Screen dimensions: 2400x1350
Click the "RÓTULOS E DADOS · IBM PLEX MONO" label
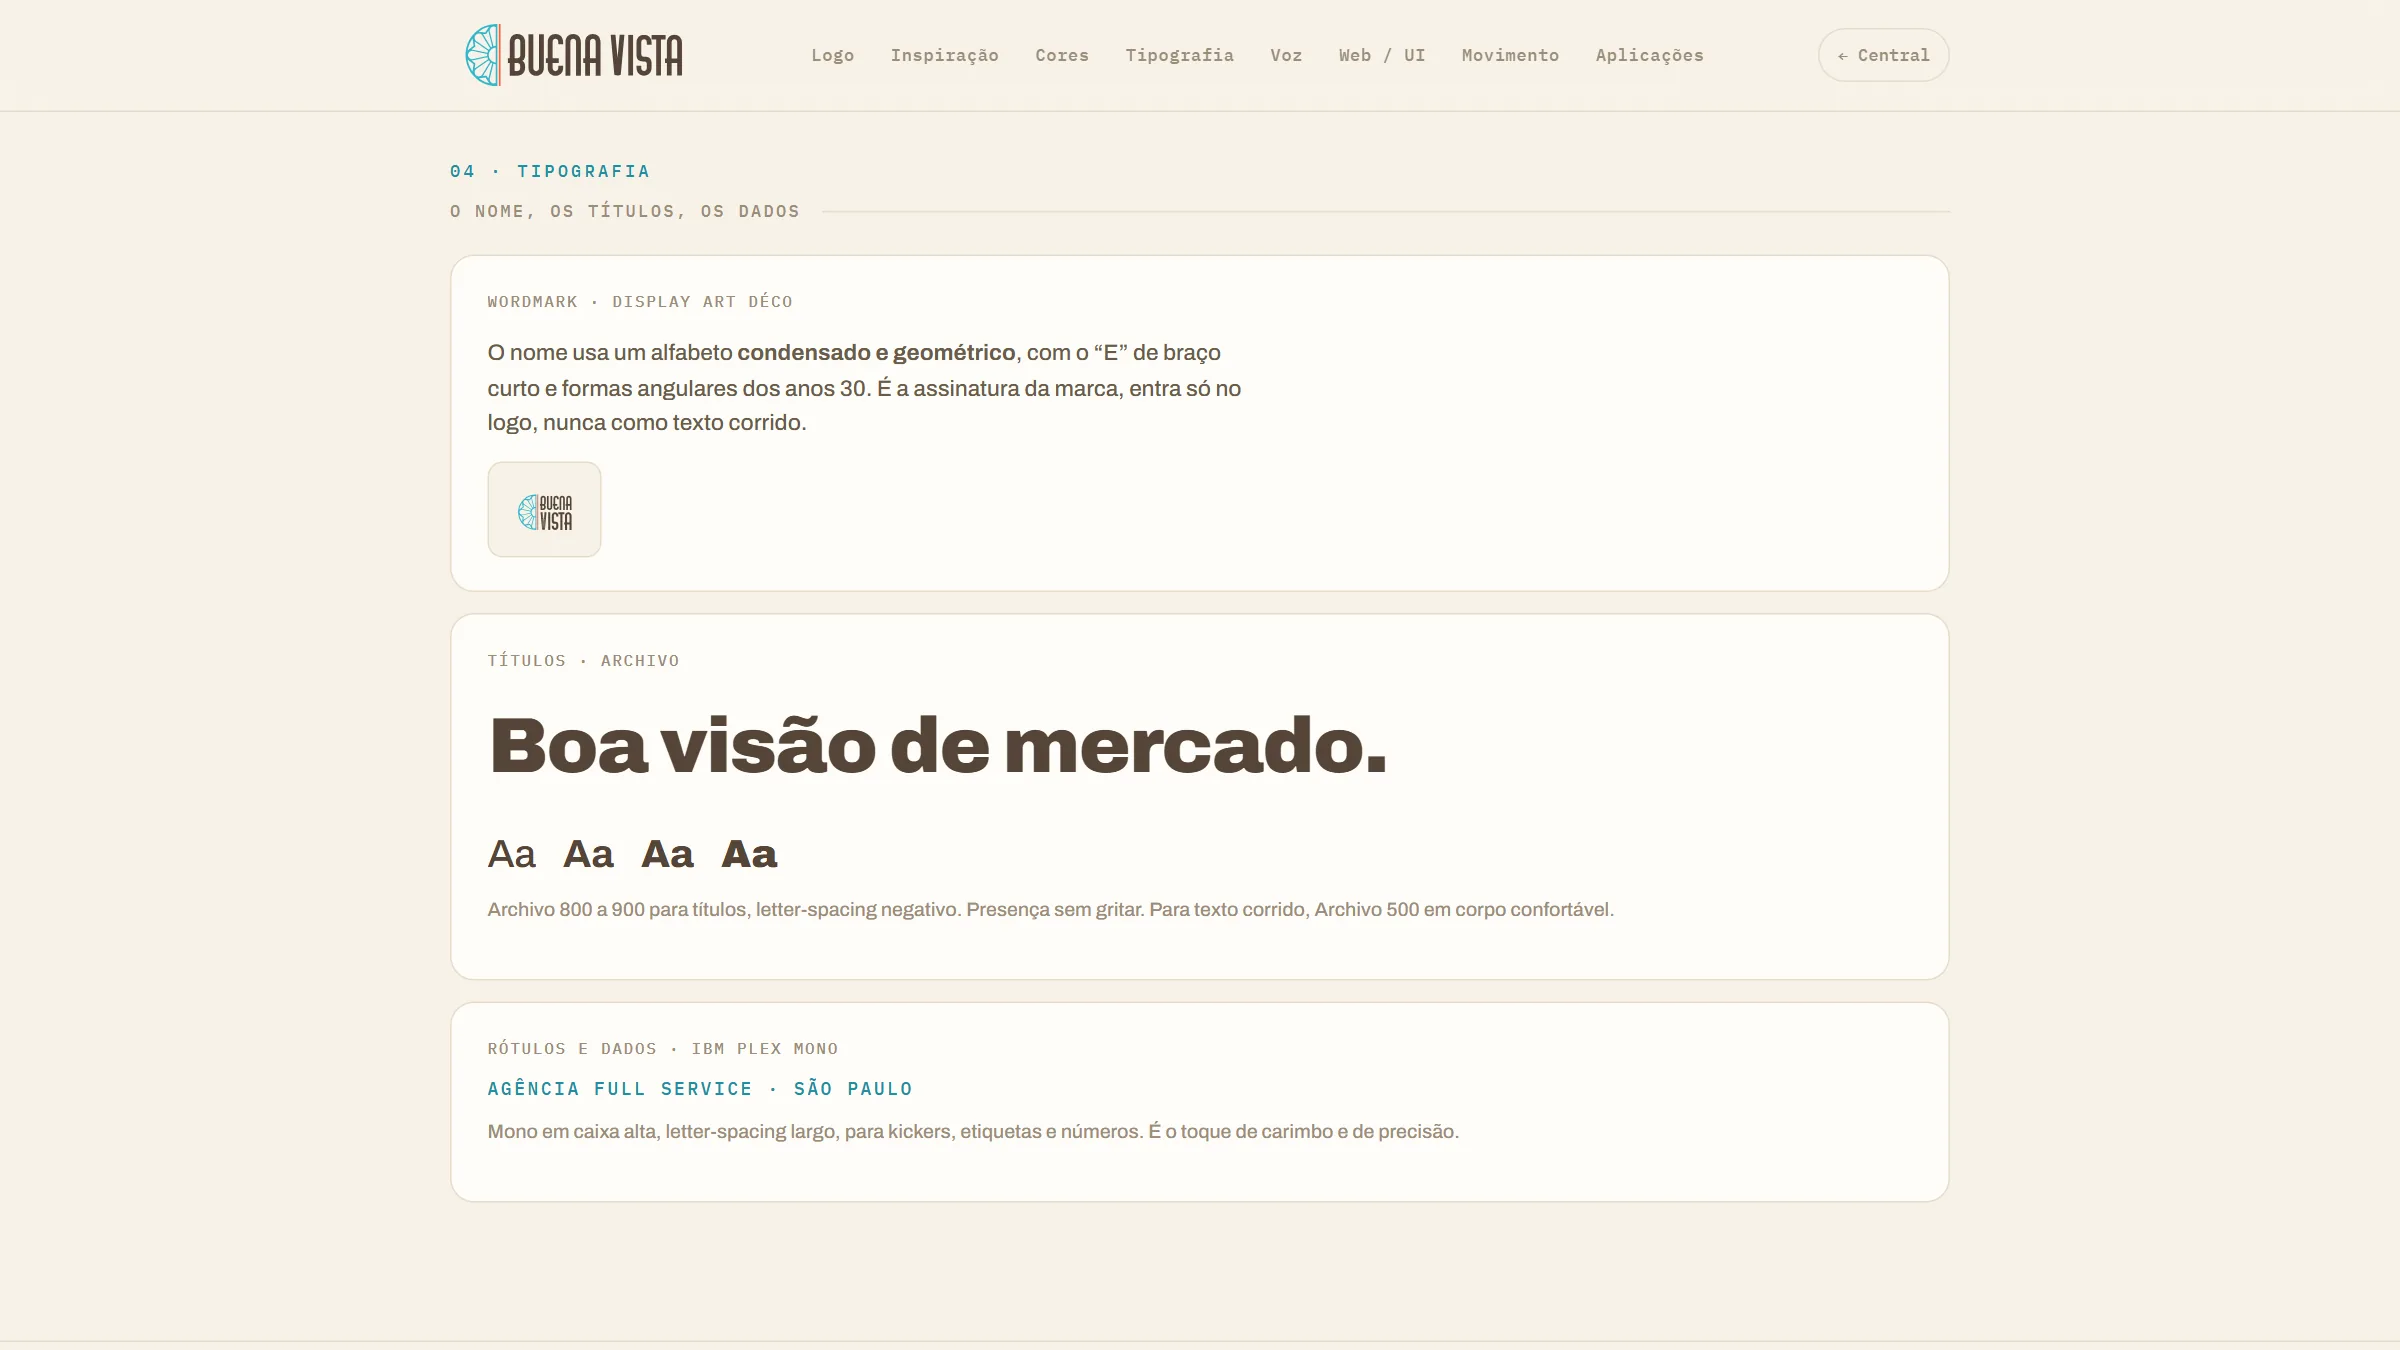point(663,1048)
